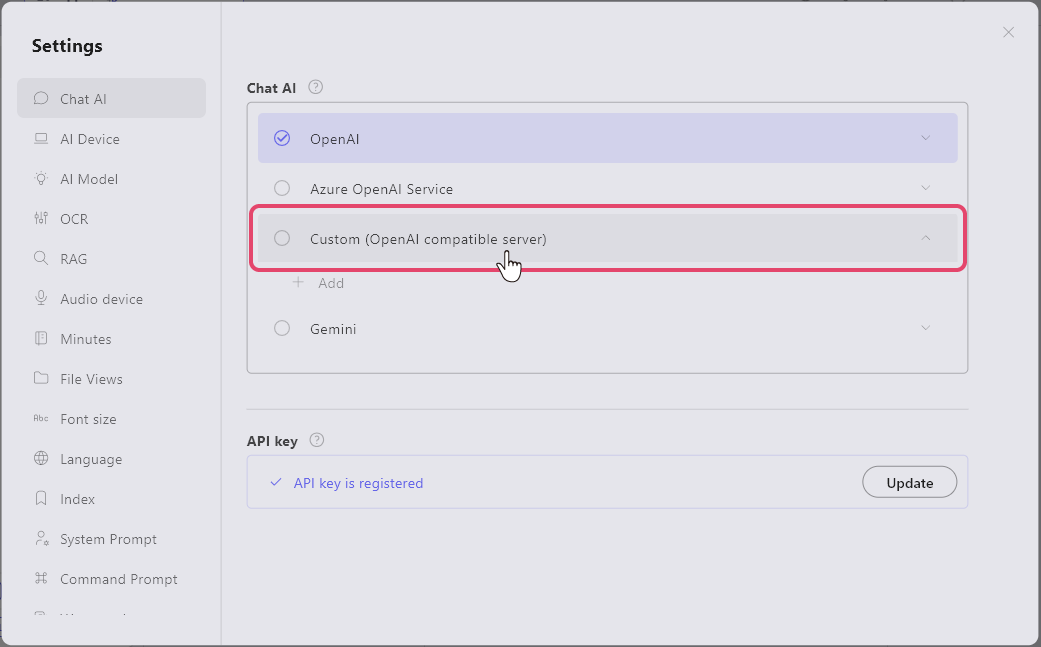Click the OCR sliders icon in sidebar
Screen dimensions: 1041x647
click(x=41, y=219)
